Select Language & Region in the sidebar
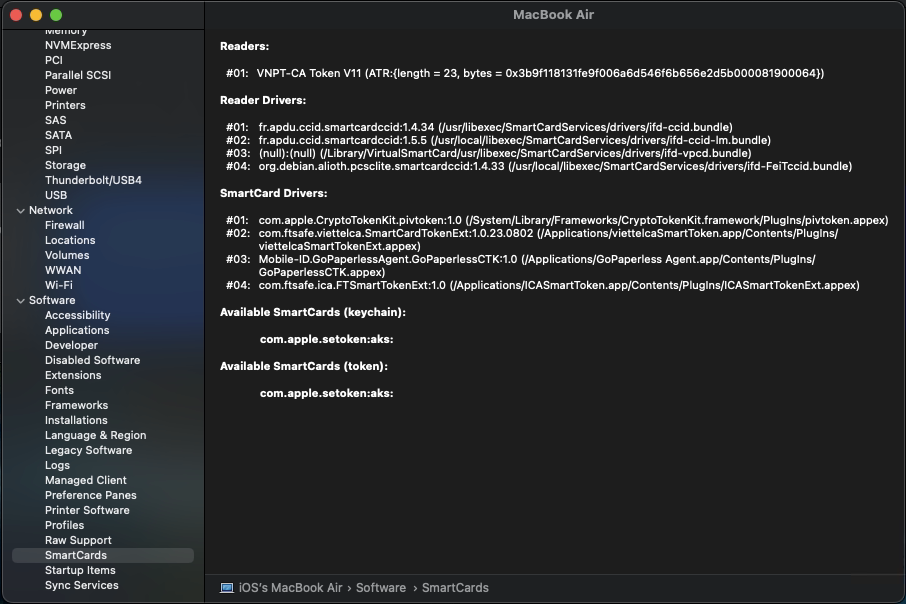The height and width of the screenshot is (604, 906). click(x=95, y=436)
